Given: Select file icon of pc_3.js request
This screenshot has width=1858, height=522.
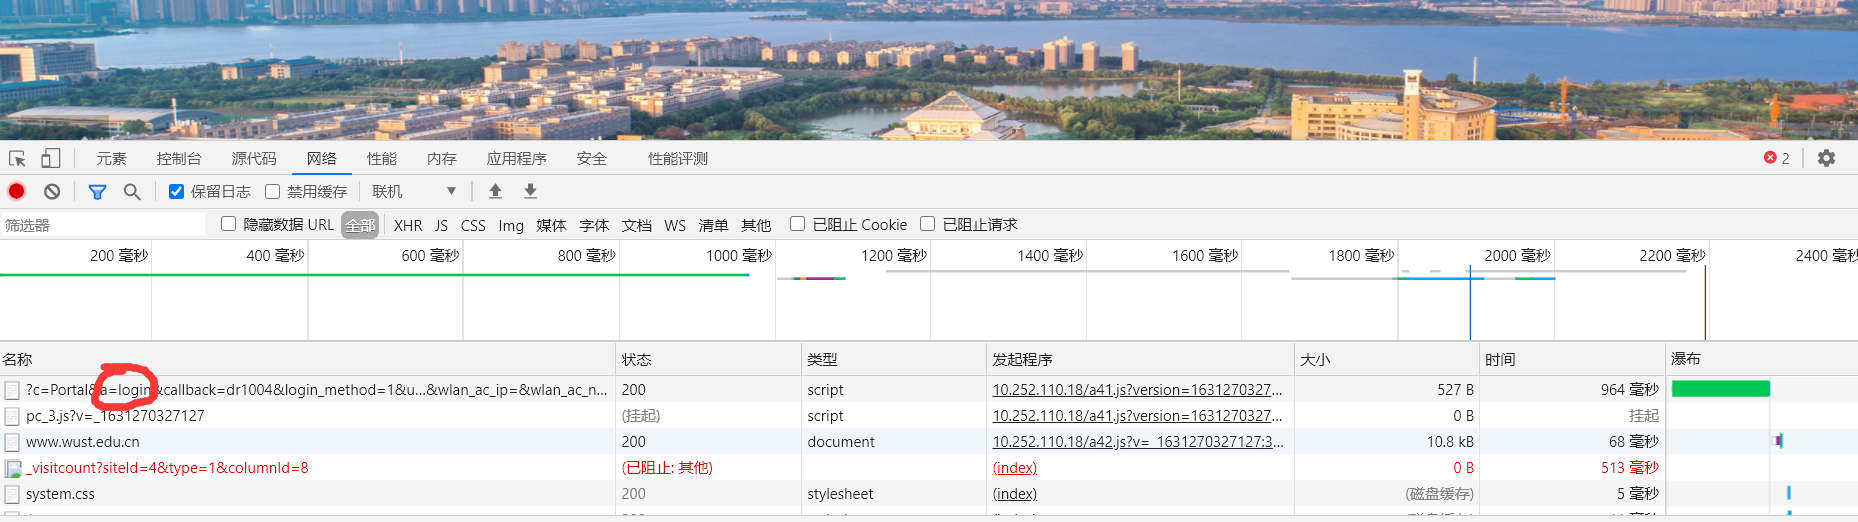Looking at the screenshot, I should (x=12, y=416).
